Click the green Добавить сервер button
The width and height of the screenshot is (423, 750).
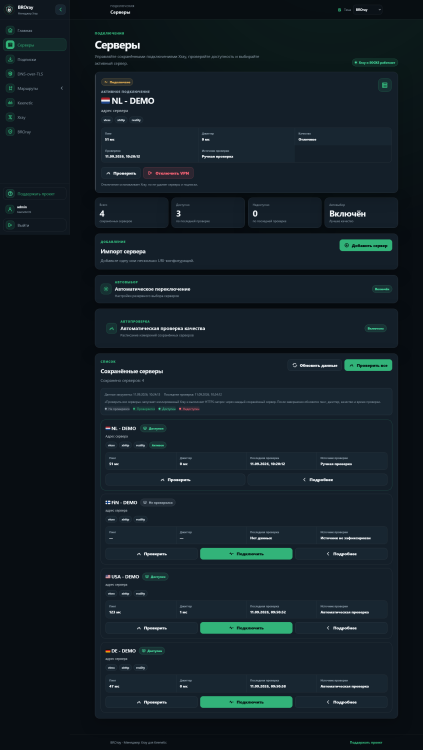coord(366,245)
